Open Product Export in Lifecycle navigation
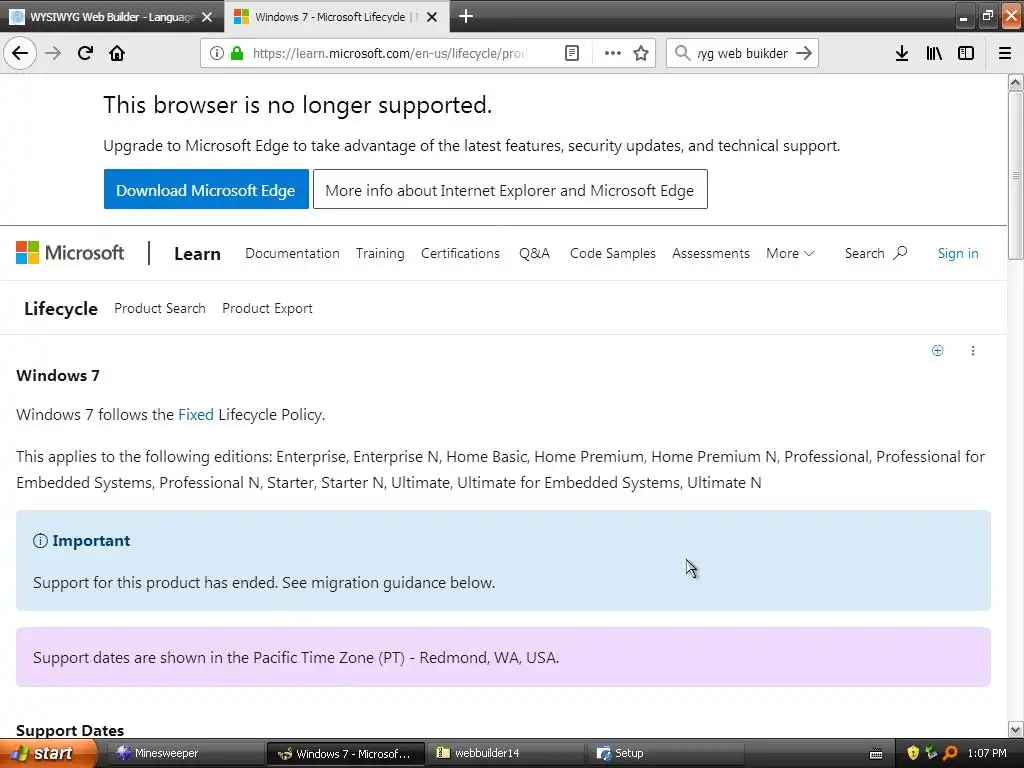 267,308
